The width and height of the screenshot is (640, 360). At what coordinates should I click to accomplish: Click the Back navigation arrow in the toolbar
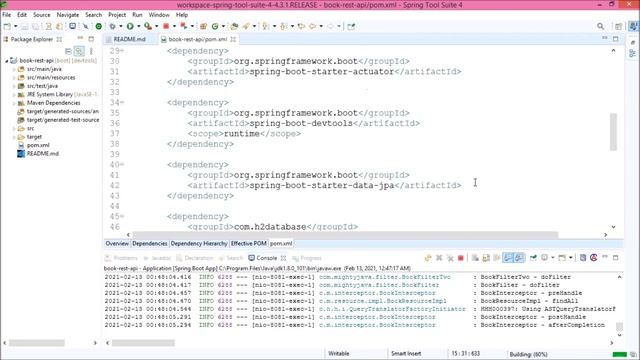click(312, 26)
